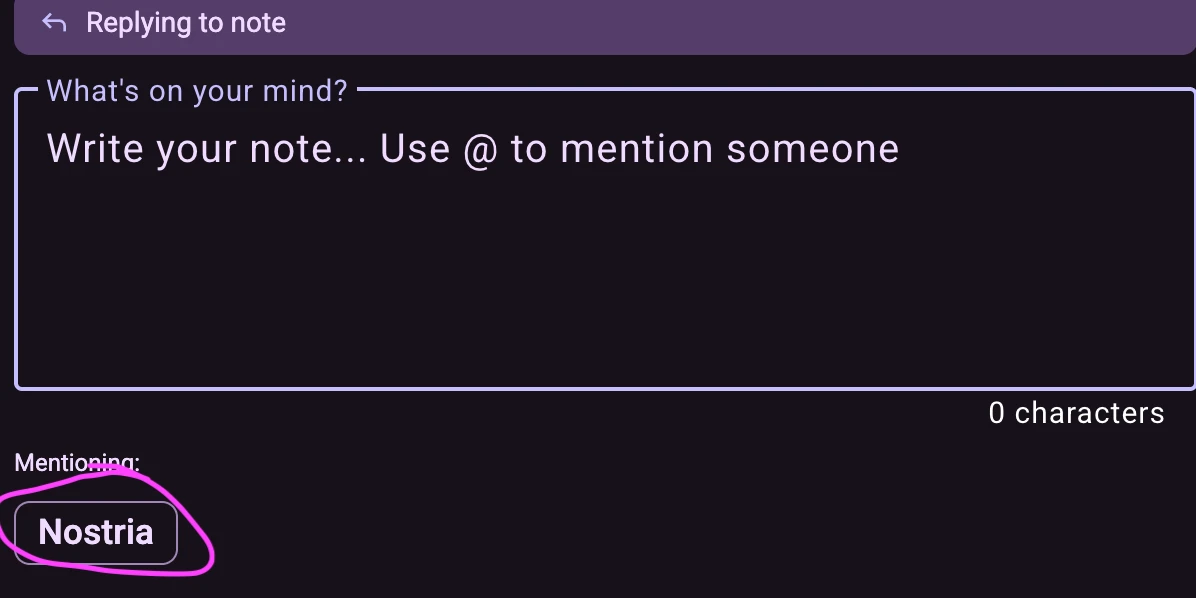Click the Mentioning label
Viewport: 1196px width, 598px height.
77,463
